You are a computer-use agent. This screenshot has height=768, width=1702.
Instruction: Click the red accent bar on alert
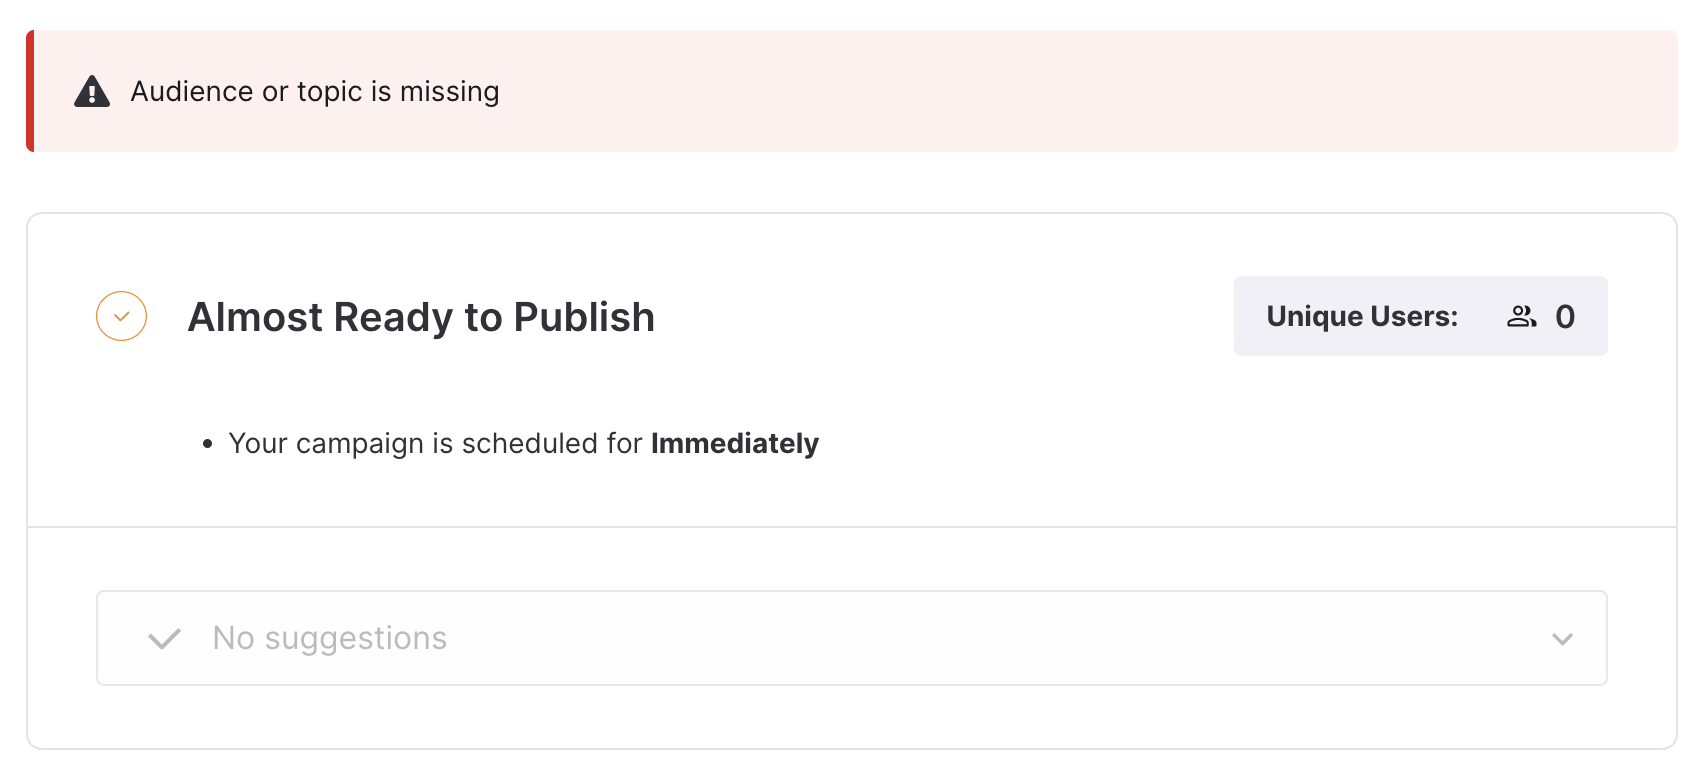click(30, 91)
